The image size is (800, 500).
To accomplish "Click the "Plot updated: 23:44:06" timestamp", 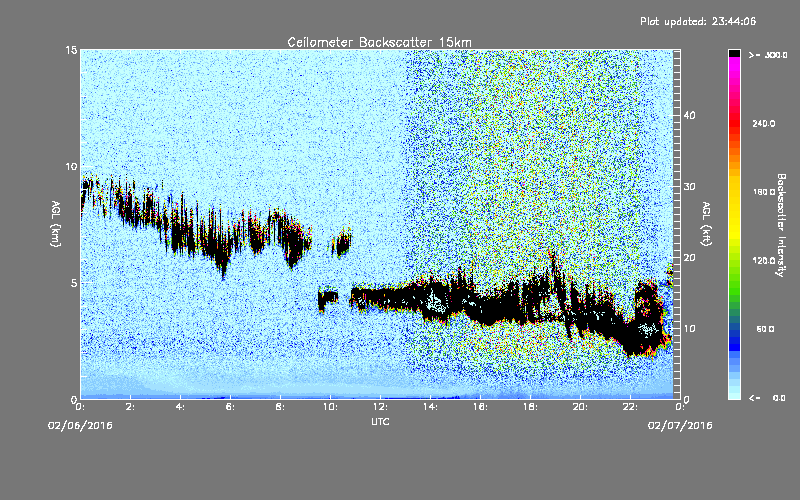I will coord(698,21).
